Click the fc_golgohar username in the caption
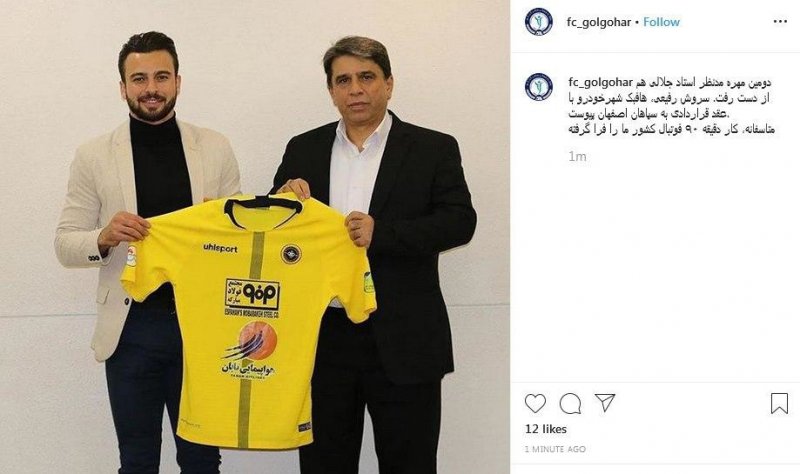 click(601, 82)
